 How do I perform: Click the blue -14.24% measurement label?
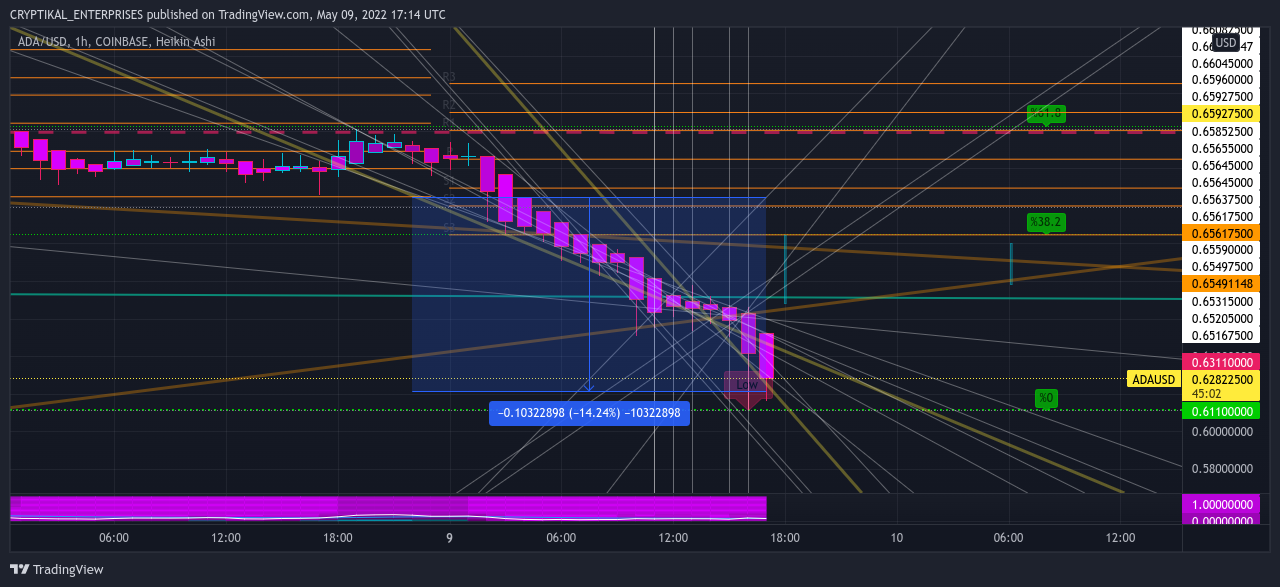(x=590, y=413)
